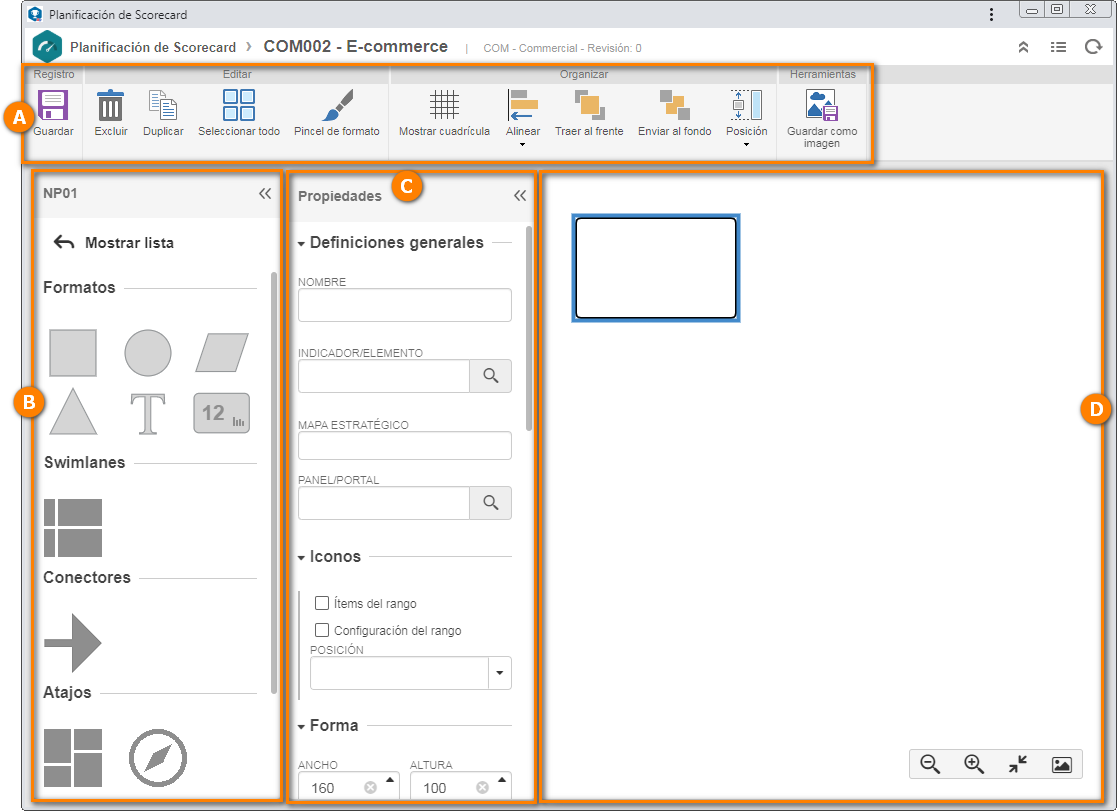Select the arrow connector under Conectores
Image resolution: width=1117 pixels, height=811 pixels.
pos(73,643)
